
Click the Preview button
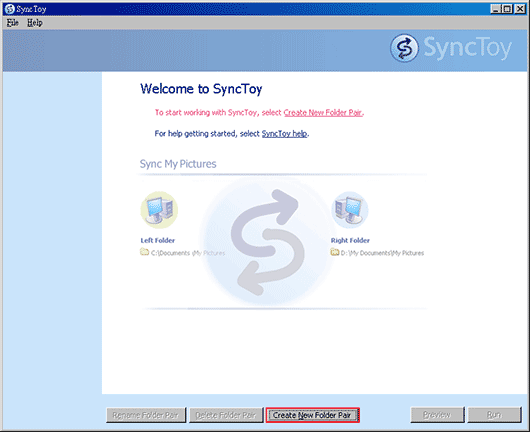437,415
